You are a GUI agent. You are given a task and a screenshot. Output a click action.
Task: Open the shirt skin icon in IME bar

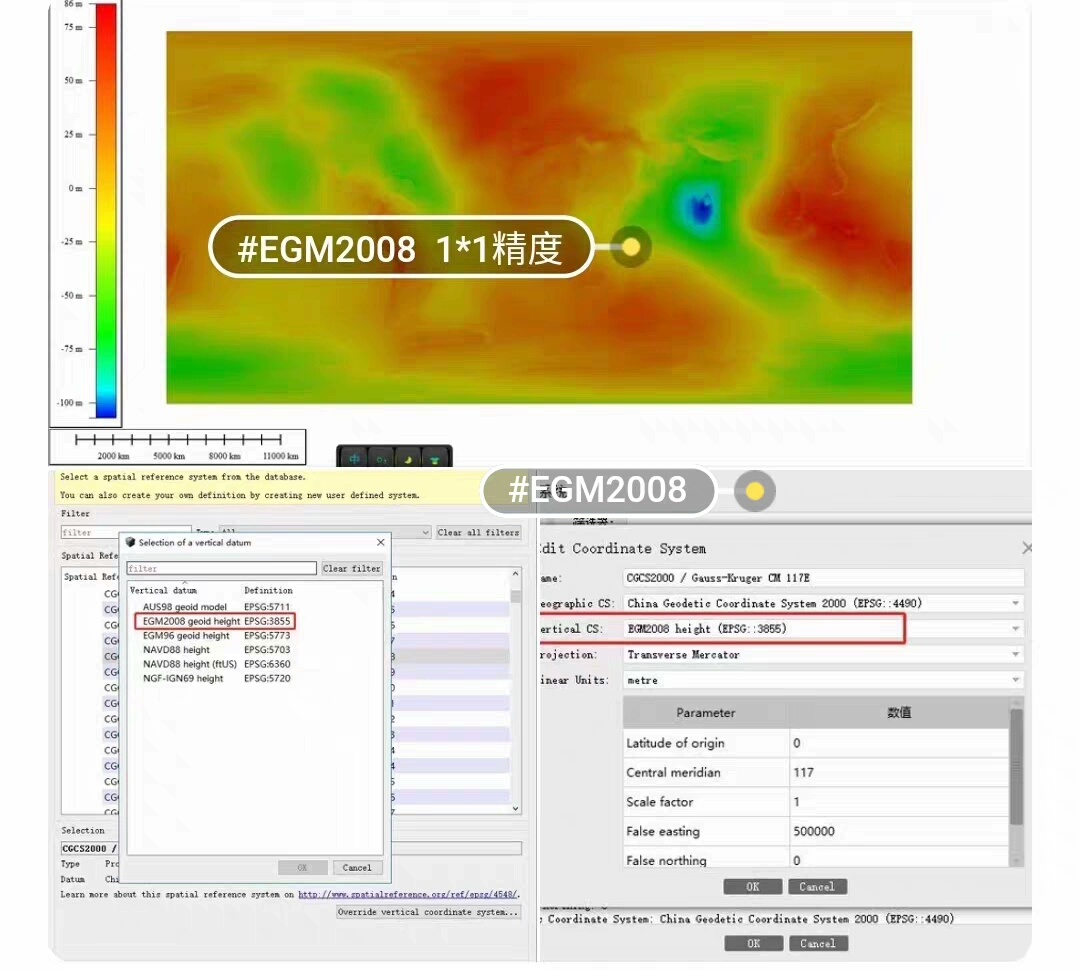[434, 459]
